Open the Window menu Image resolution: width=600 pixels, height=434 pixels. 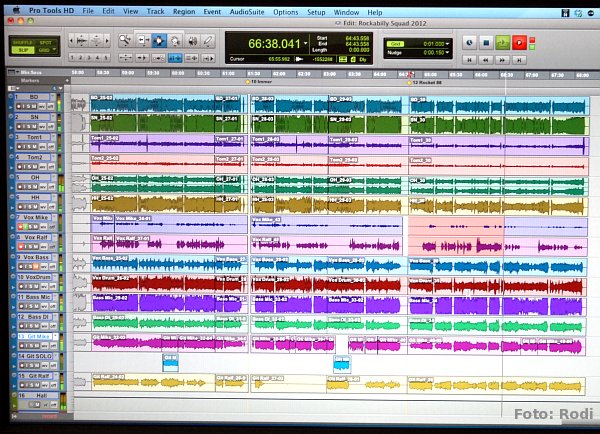[346, 12]
